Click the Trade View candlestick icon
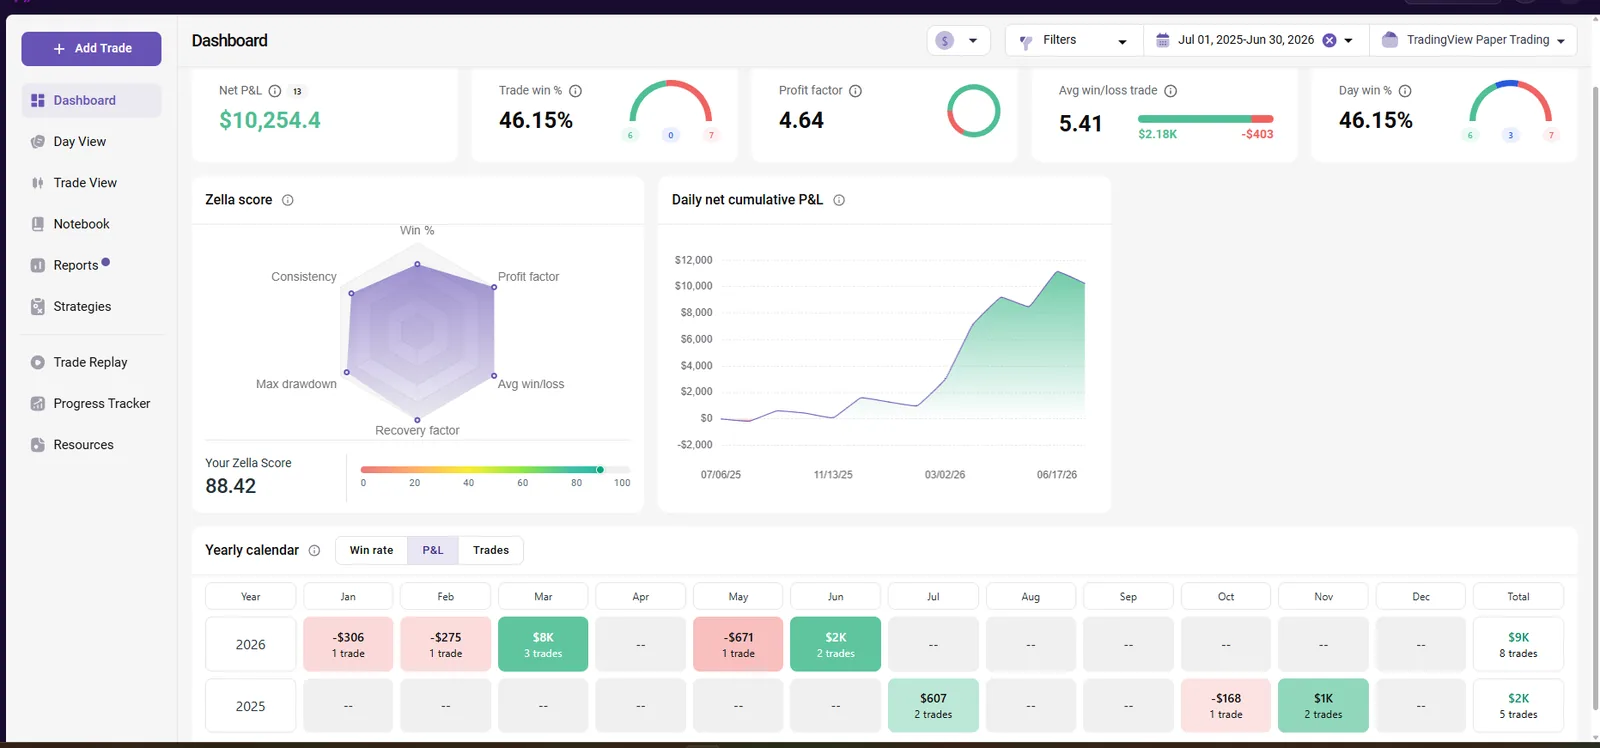Viewport: 1600px width, 748px height. (38, 183)
